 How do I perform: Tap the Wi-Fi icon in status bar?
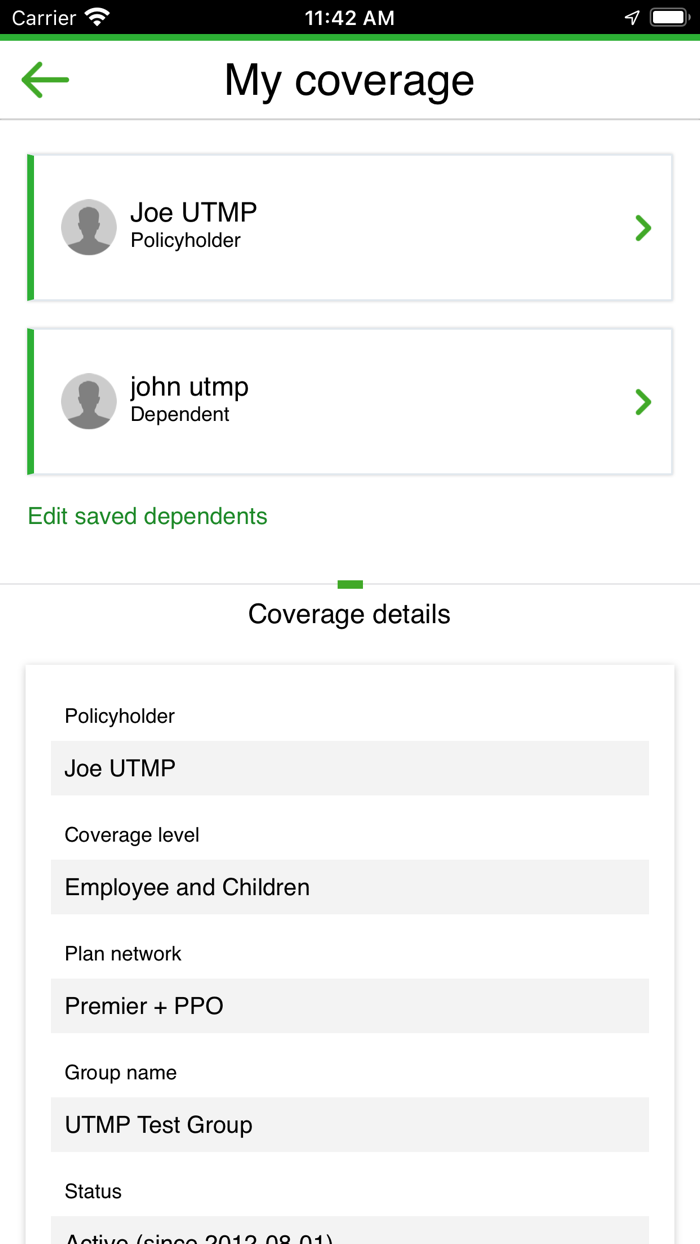[95, 17]
